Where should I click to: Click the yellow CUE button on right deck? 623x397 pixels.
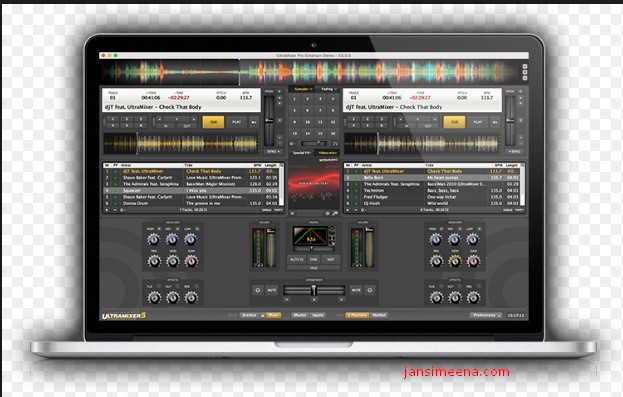(x=454, y=122)
